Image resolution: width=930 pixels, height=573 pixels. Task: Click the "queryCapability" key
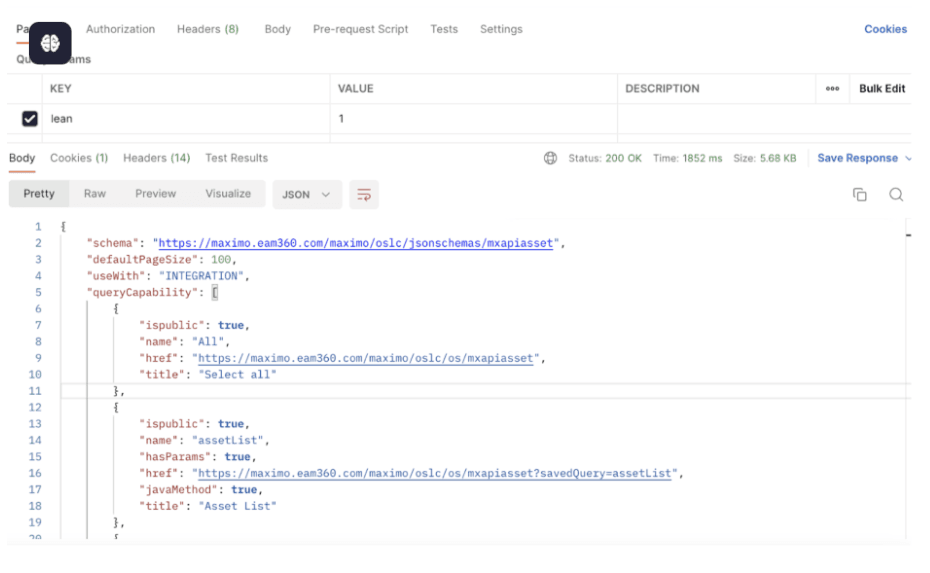pos(142,292)
